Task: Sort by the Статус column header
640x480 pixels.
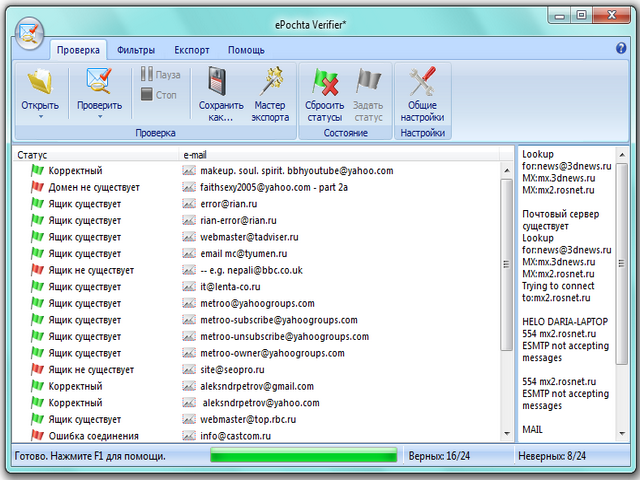Action: click(96, 155)
